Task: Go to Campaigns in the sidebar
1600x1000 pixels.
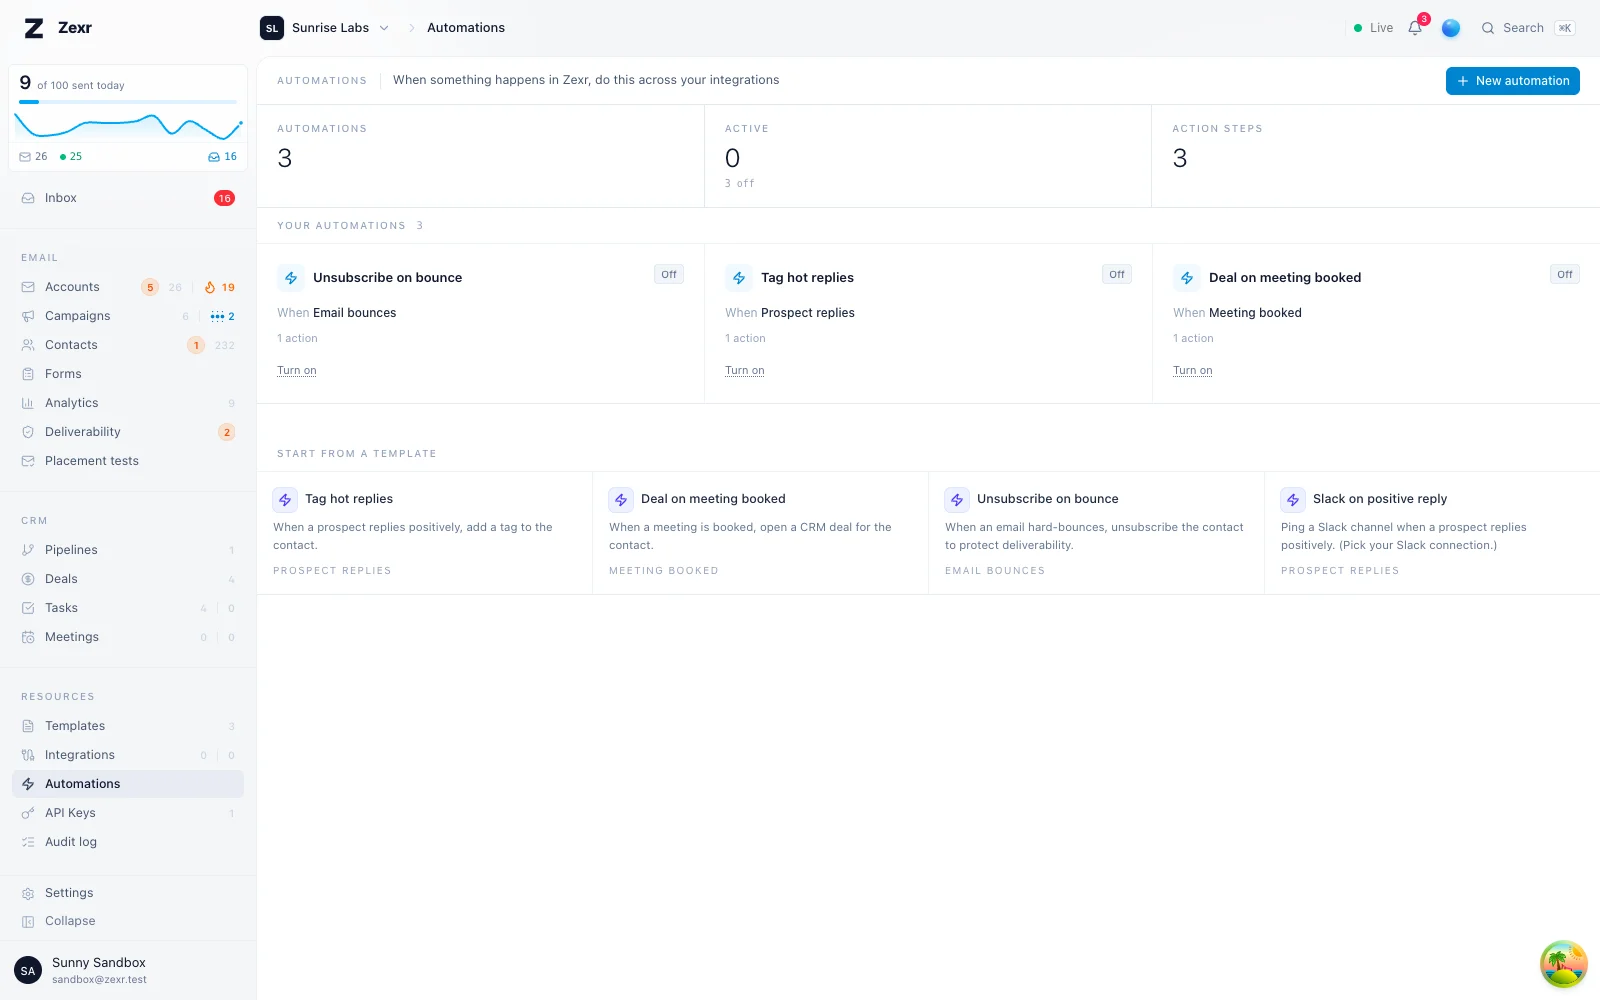Action: [128, 316]
